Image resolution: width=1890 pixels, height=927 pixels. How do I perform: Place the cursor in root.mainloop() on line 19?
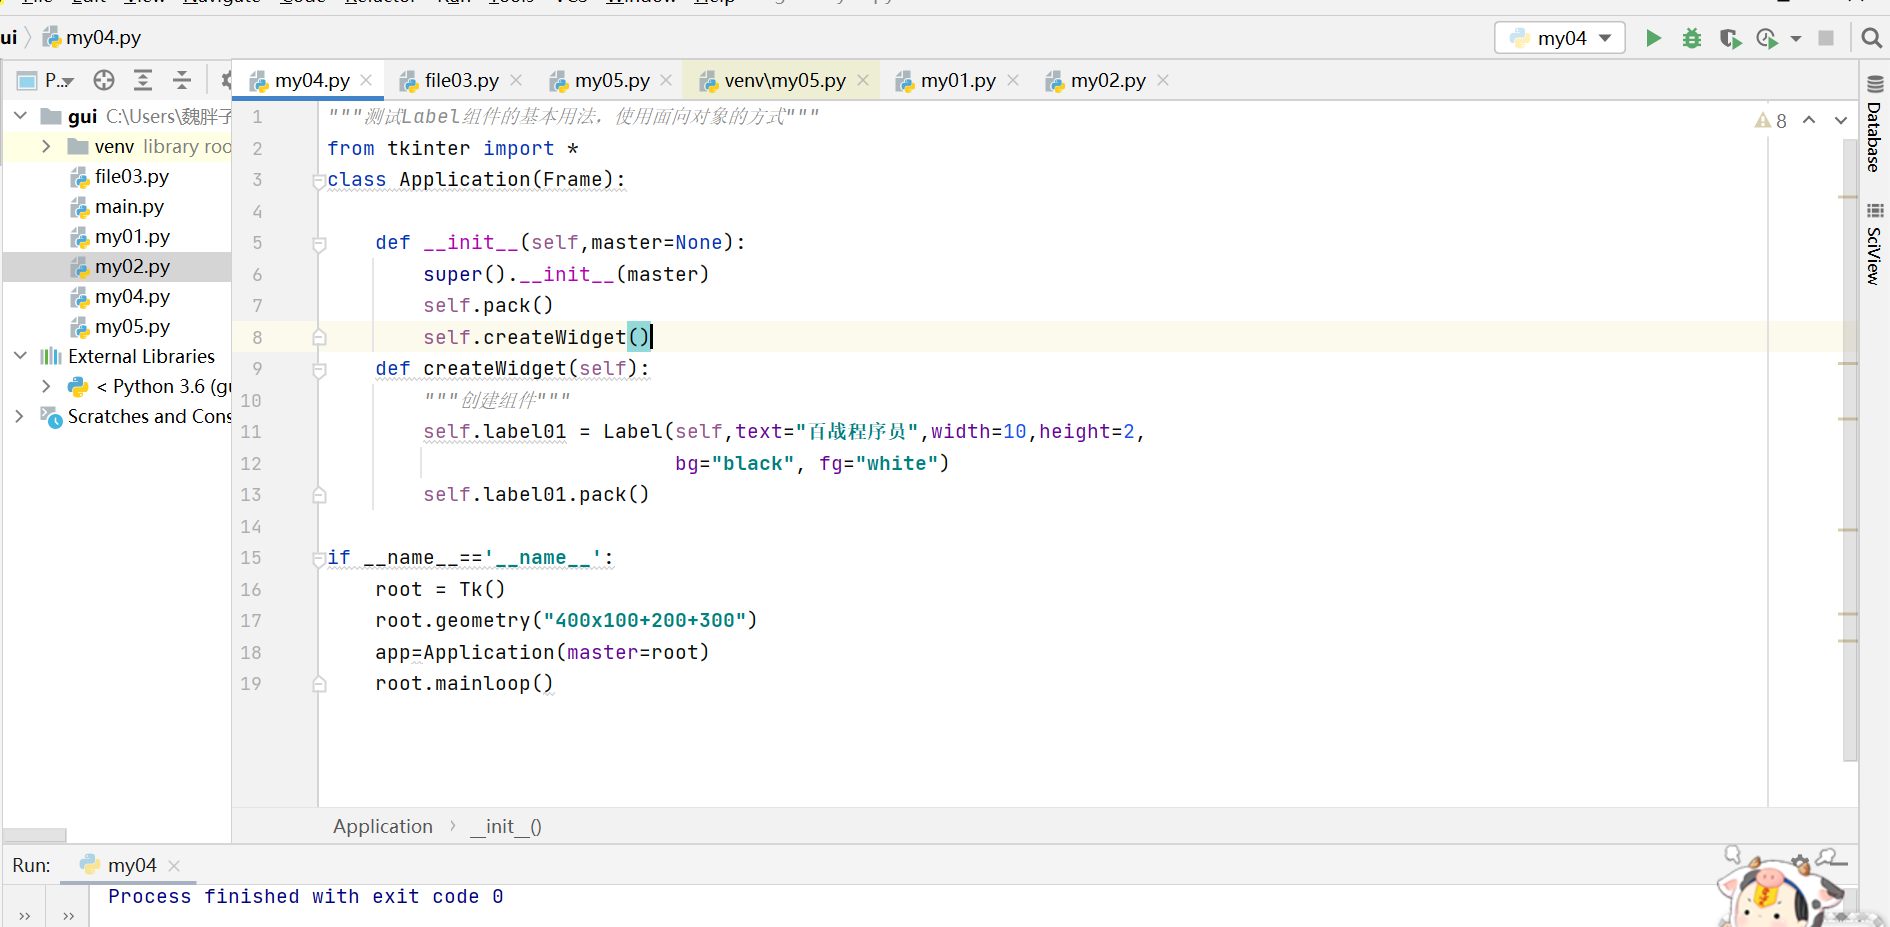pyautogui.click(x=464, y=683)
